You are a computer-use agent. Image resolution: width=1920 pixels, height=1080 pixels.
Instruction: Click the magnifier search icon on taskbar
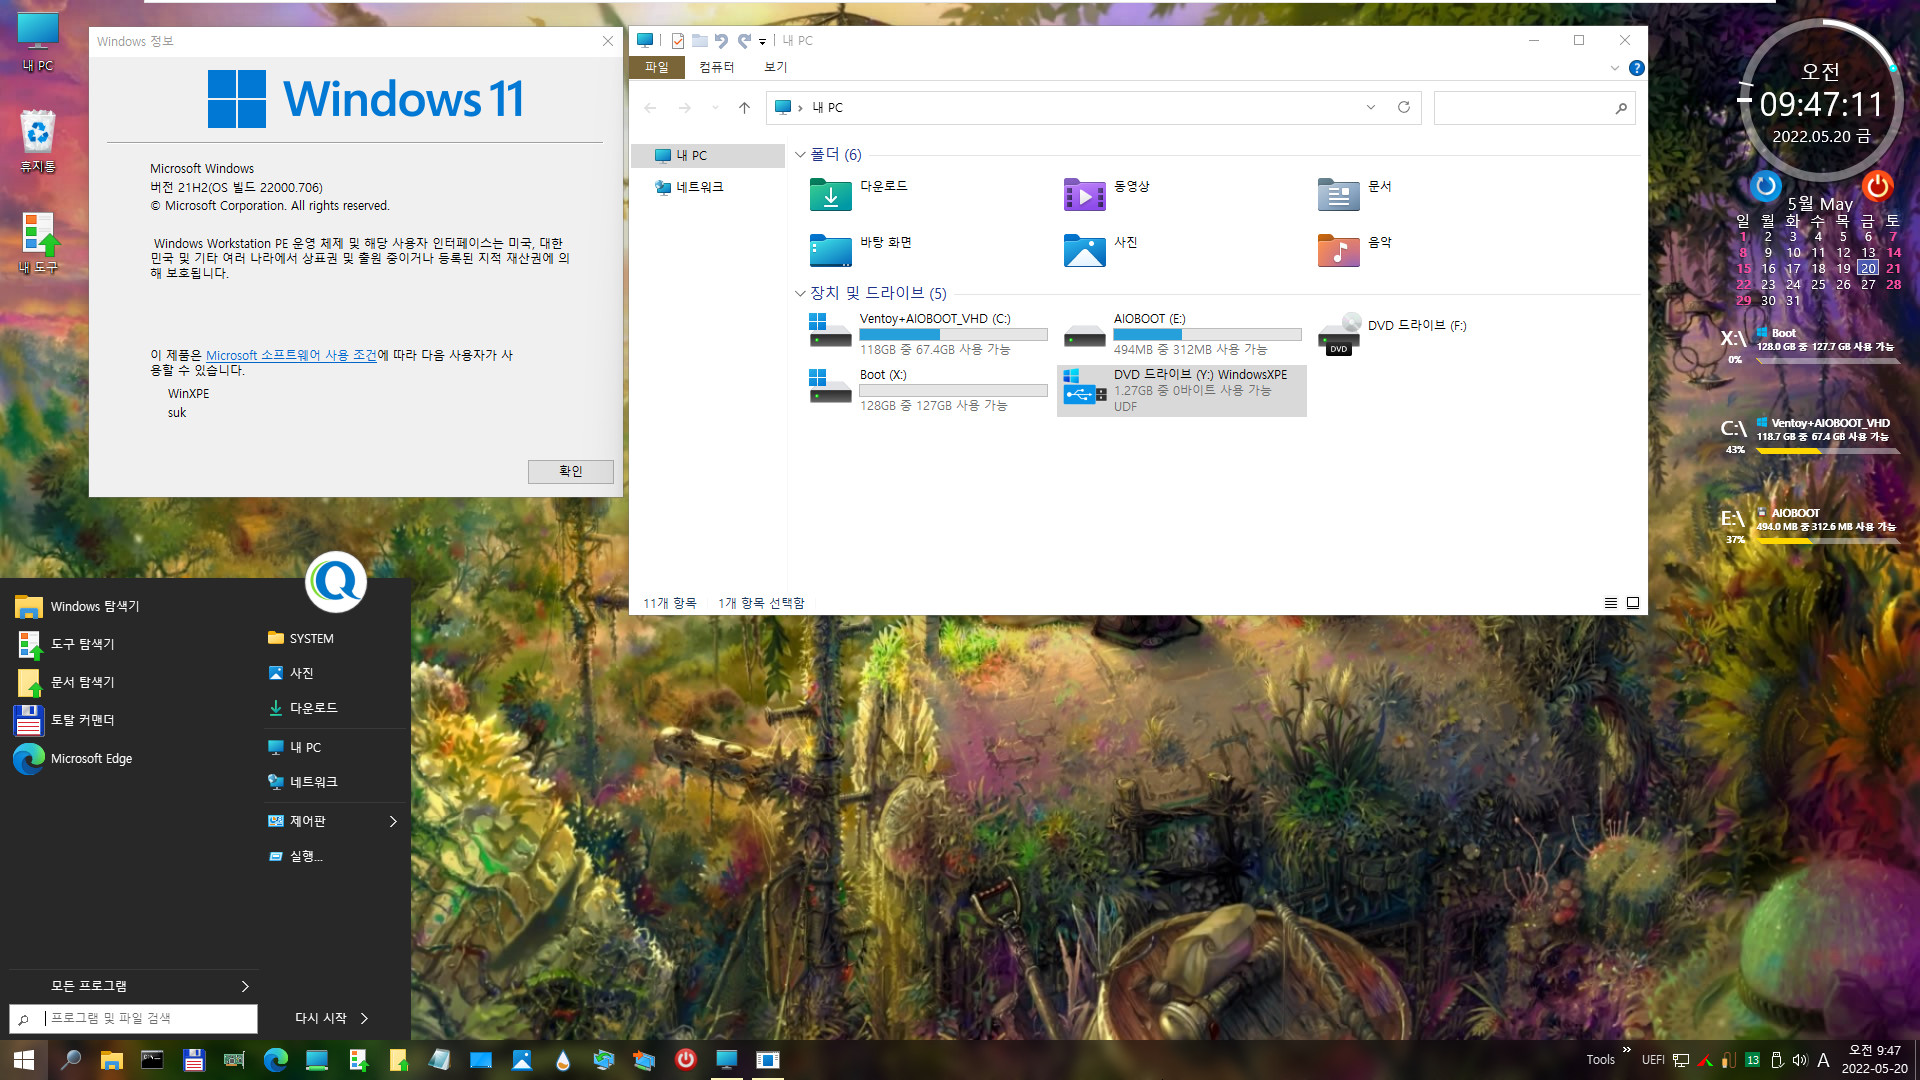point(71,1060)
